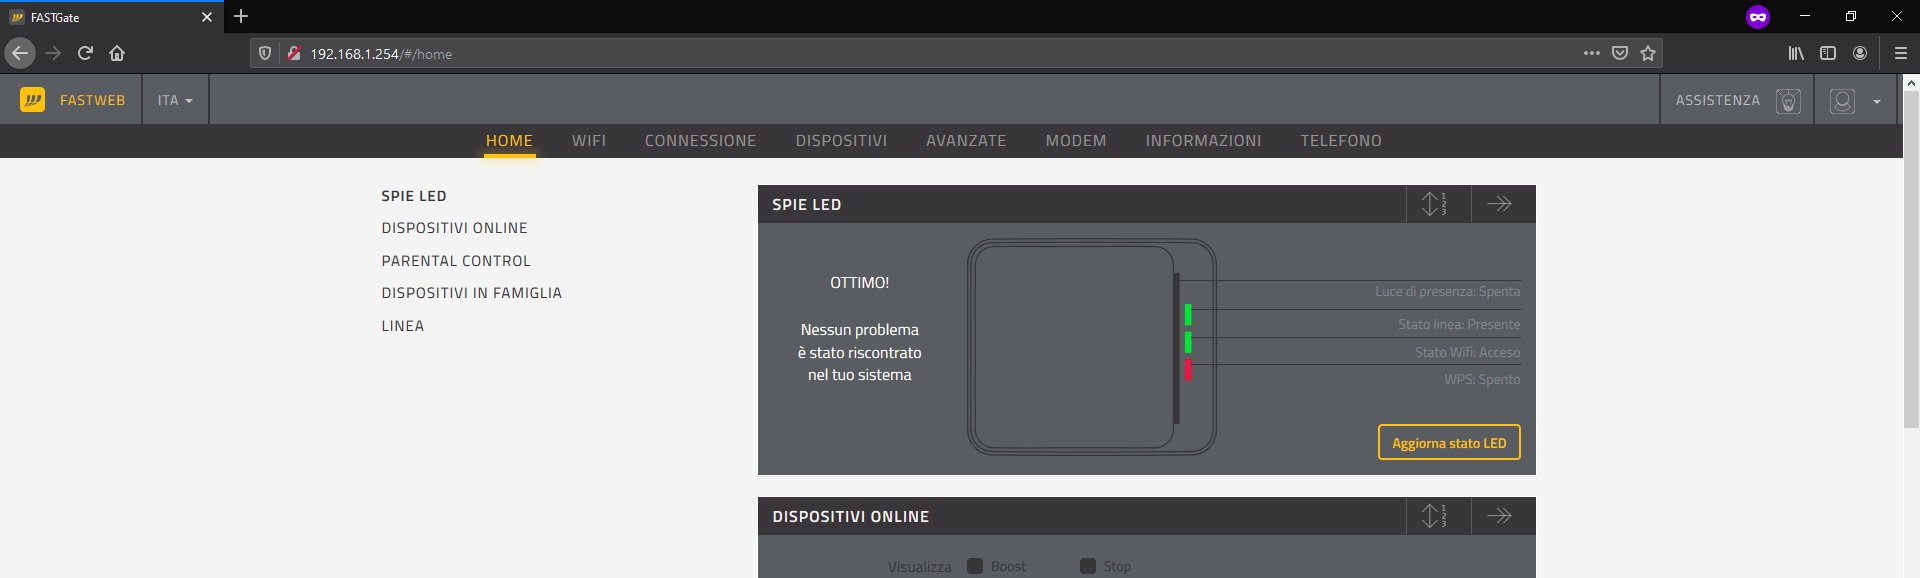Click the Stato Wifi: Acceso text
The image size is (1920, 578).
click(x=1467, y=353)
